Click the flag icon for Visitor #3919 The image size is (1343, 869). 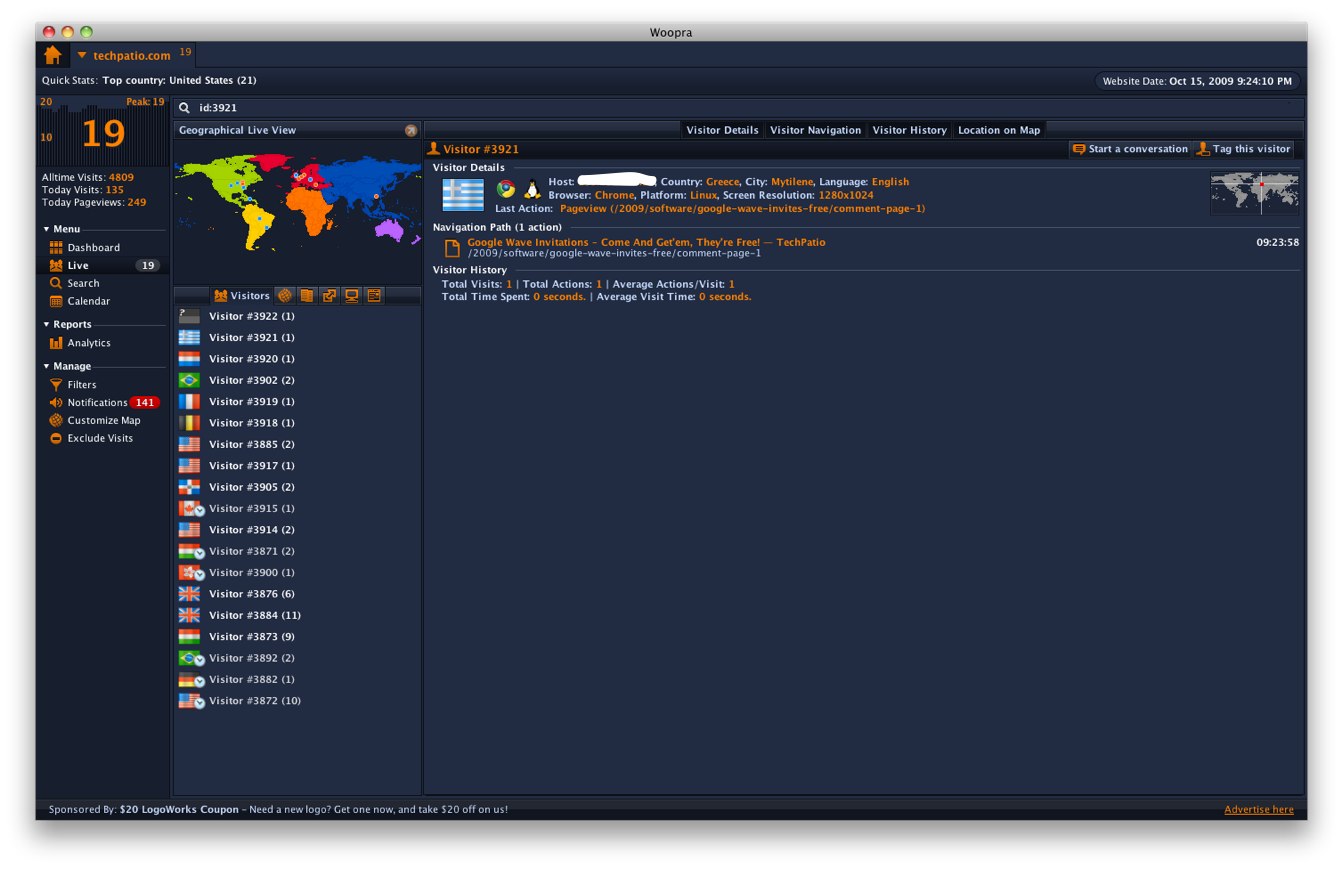pyautogui.click(x=189, y=402)
